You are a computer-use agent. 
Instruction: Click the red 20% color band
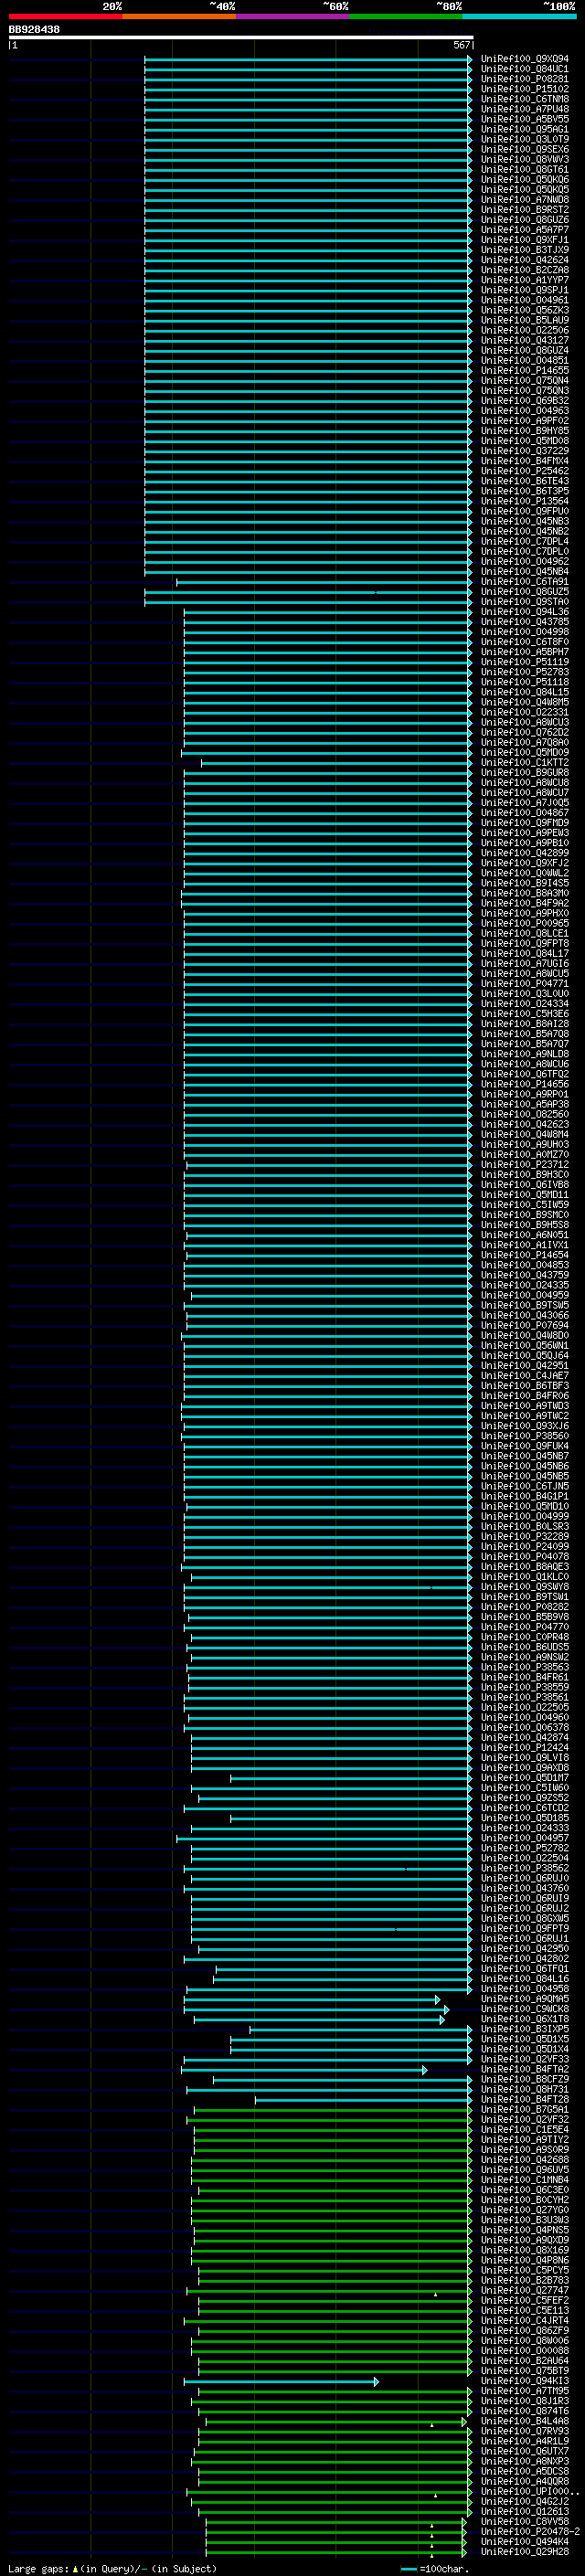(x=65, y=16)
